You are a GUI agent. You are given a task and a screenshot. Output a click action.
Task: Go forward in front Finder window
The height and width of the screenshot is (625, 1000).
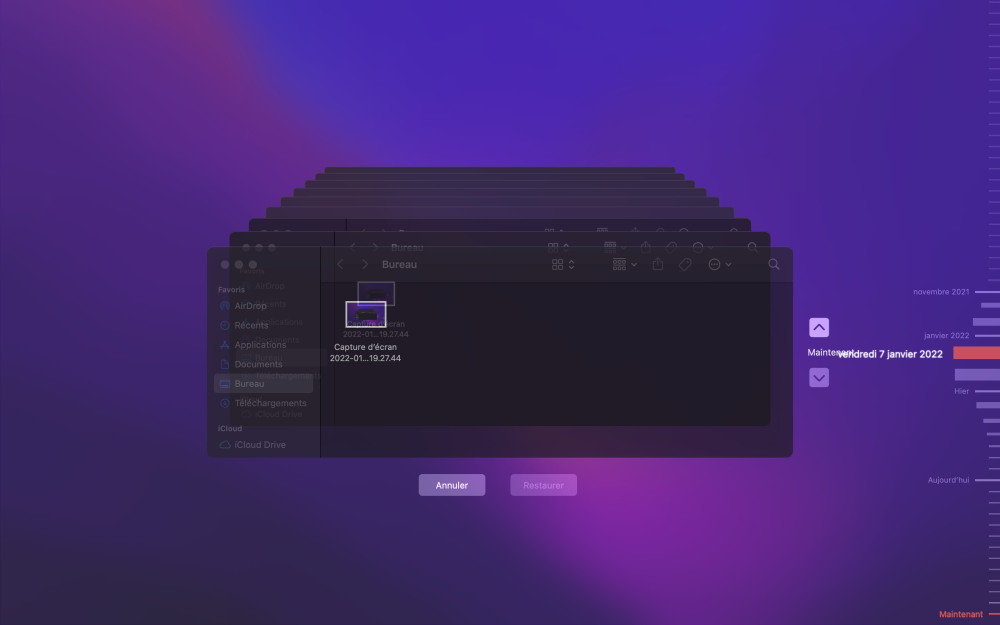[x=364, y=264]
